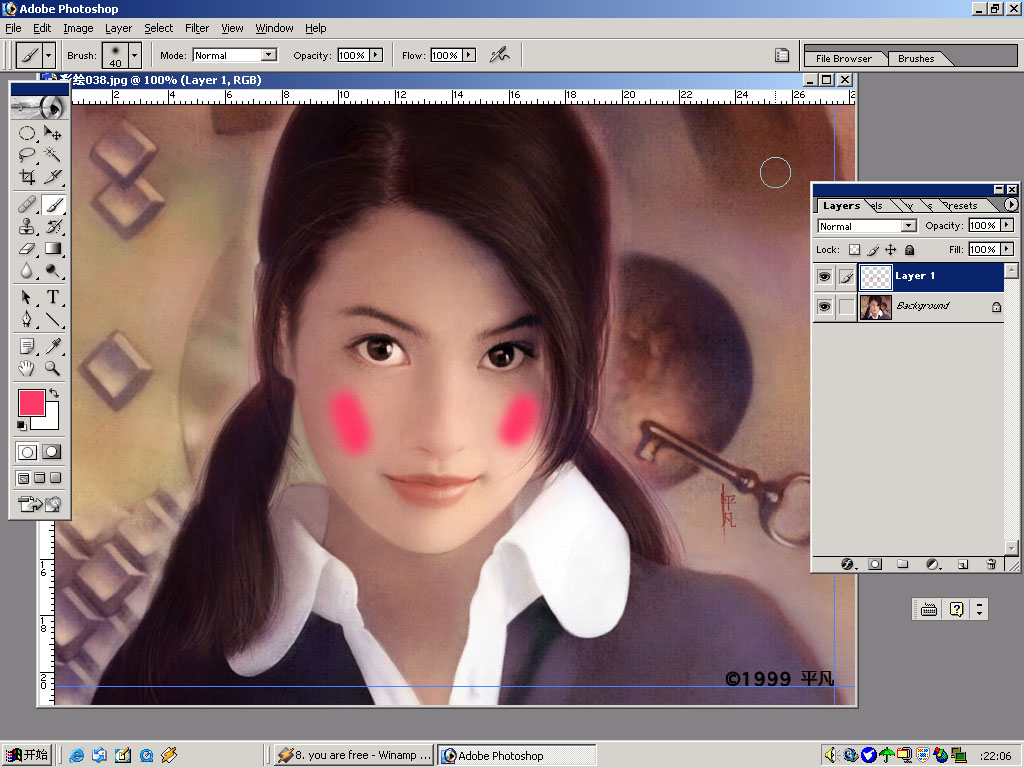Screen dimensions: 1024x768
Task: Open the Layer menu
Action: [x=118, y=28]
